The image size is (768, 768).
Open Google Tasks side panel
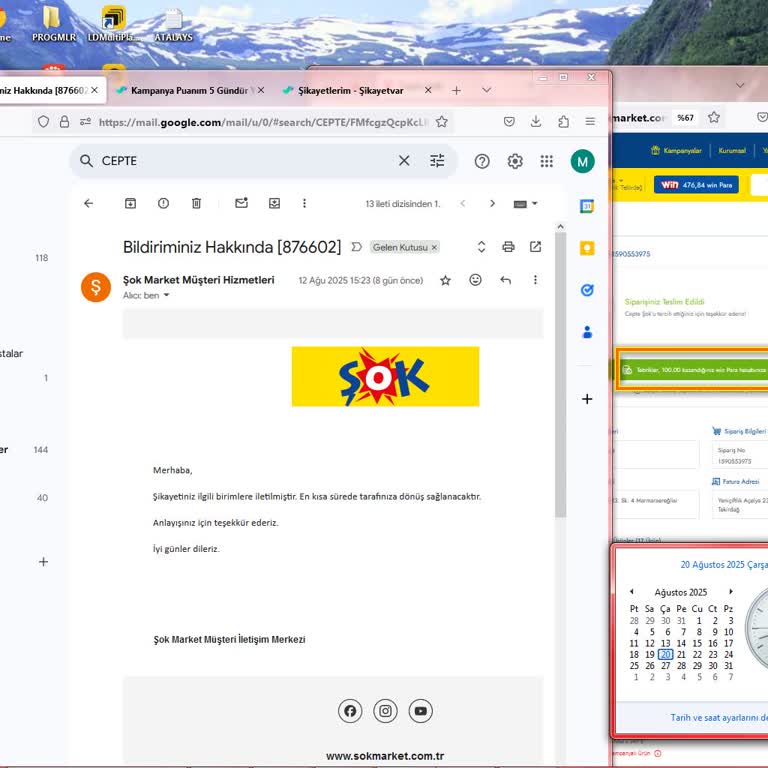click(x=587, y=290)
